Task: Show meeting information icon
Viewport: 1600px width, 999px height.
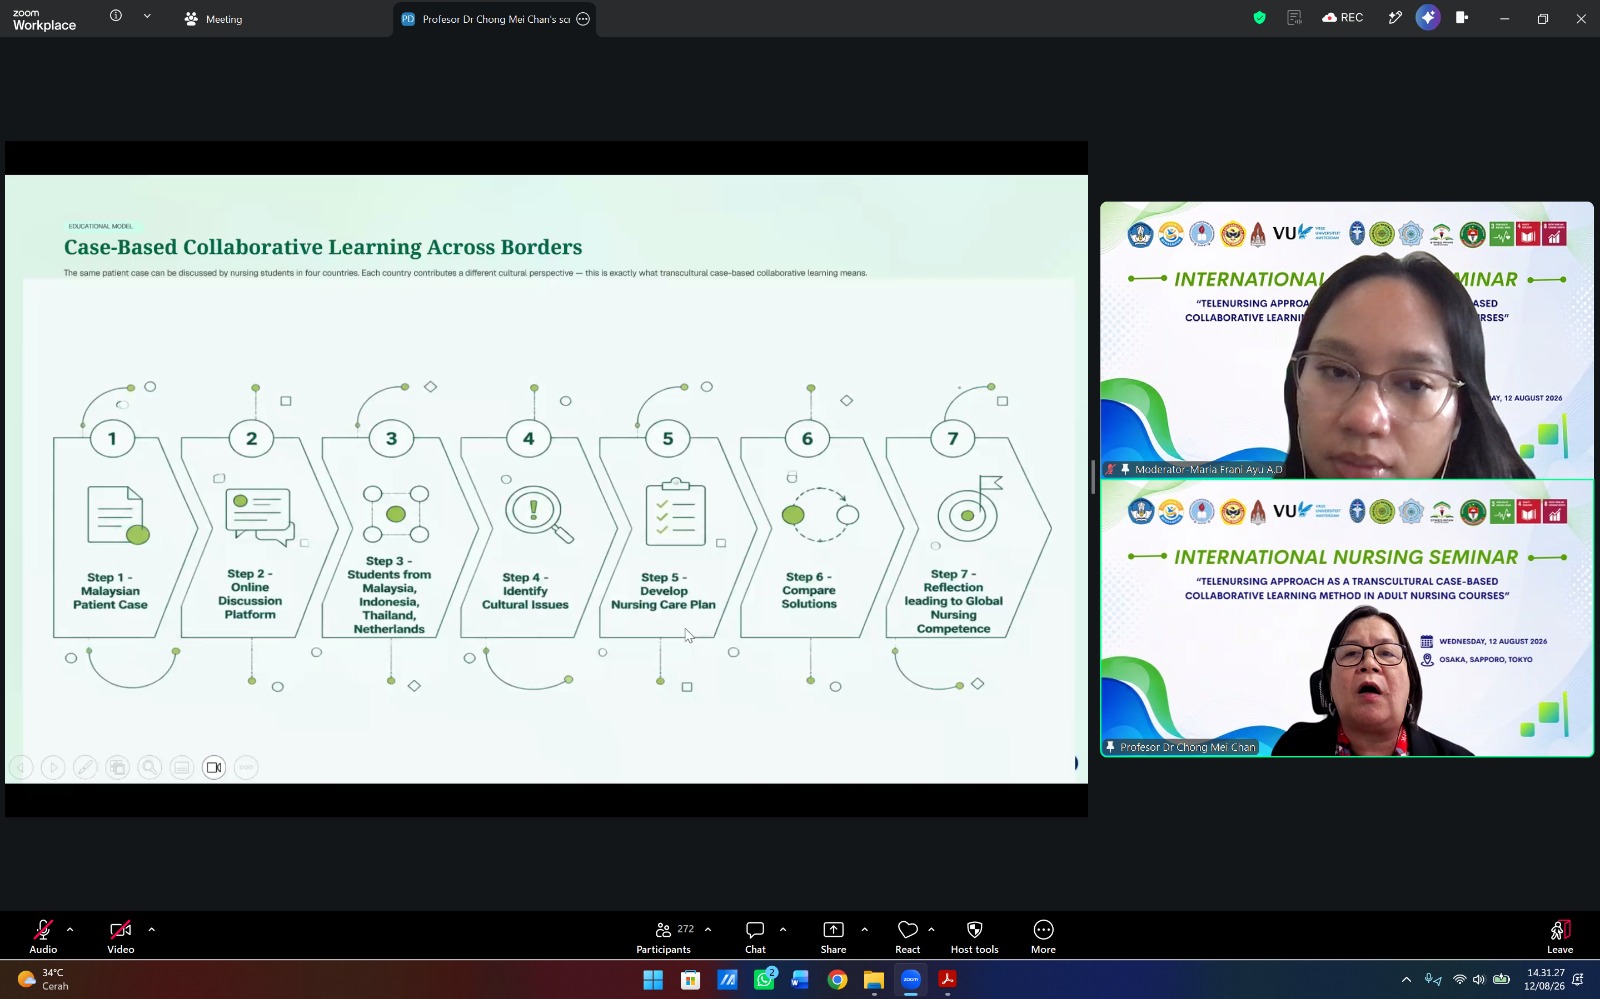Action: coord(116,16)
